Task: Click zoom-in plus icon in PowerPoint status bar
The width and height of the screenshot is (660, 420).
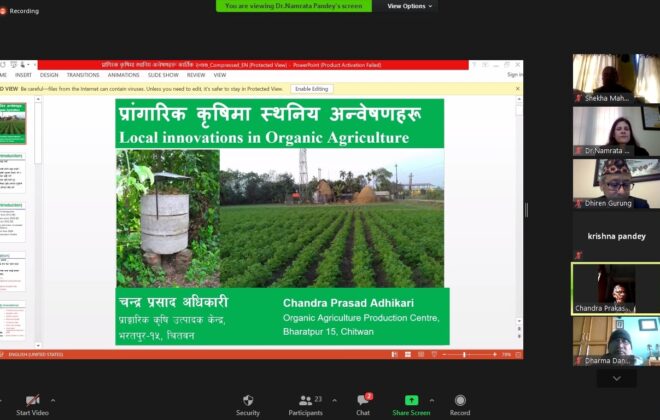Action: (x=495, y=355)
